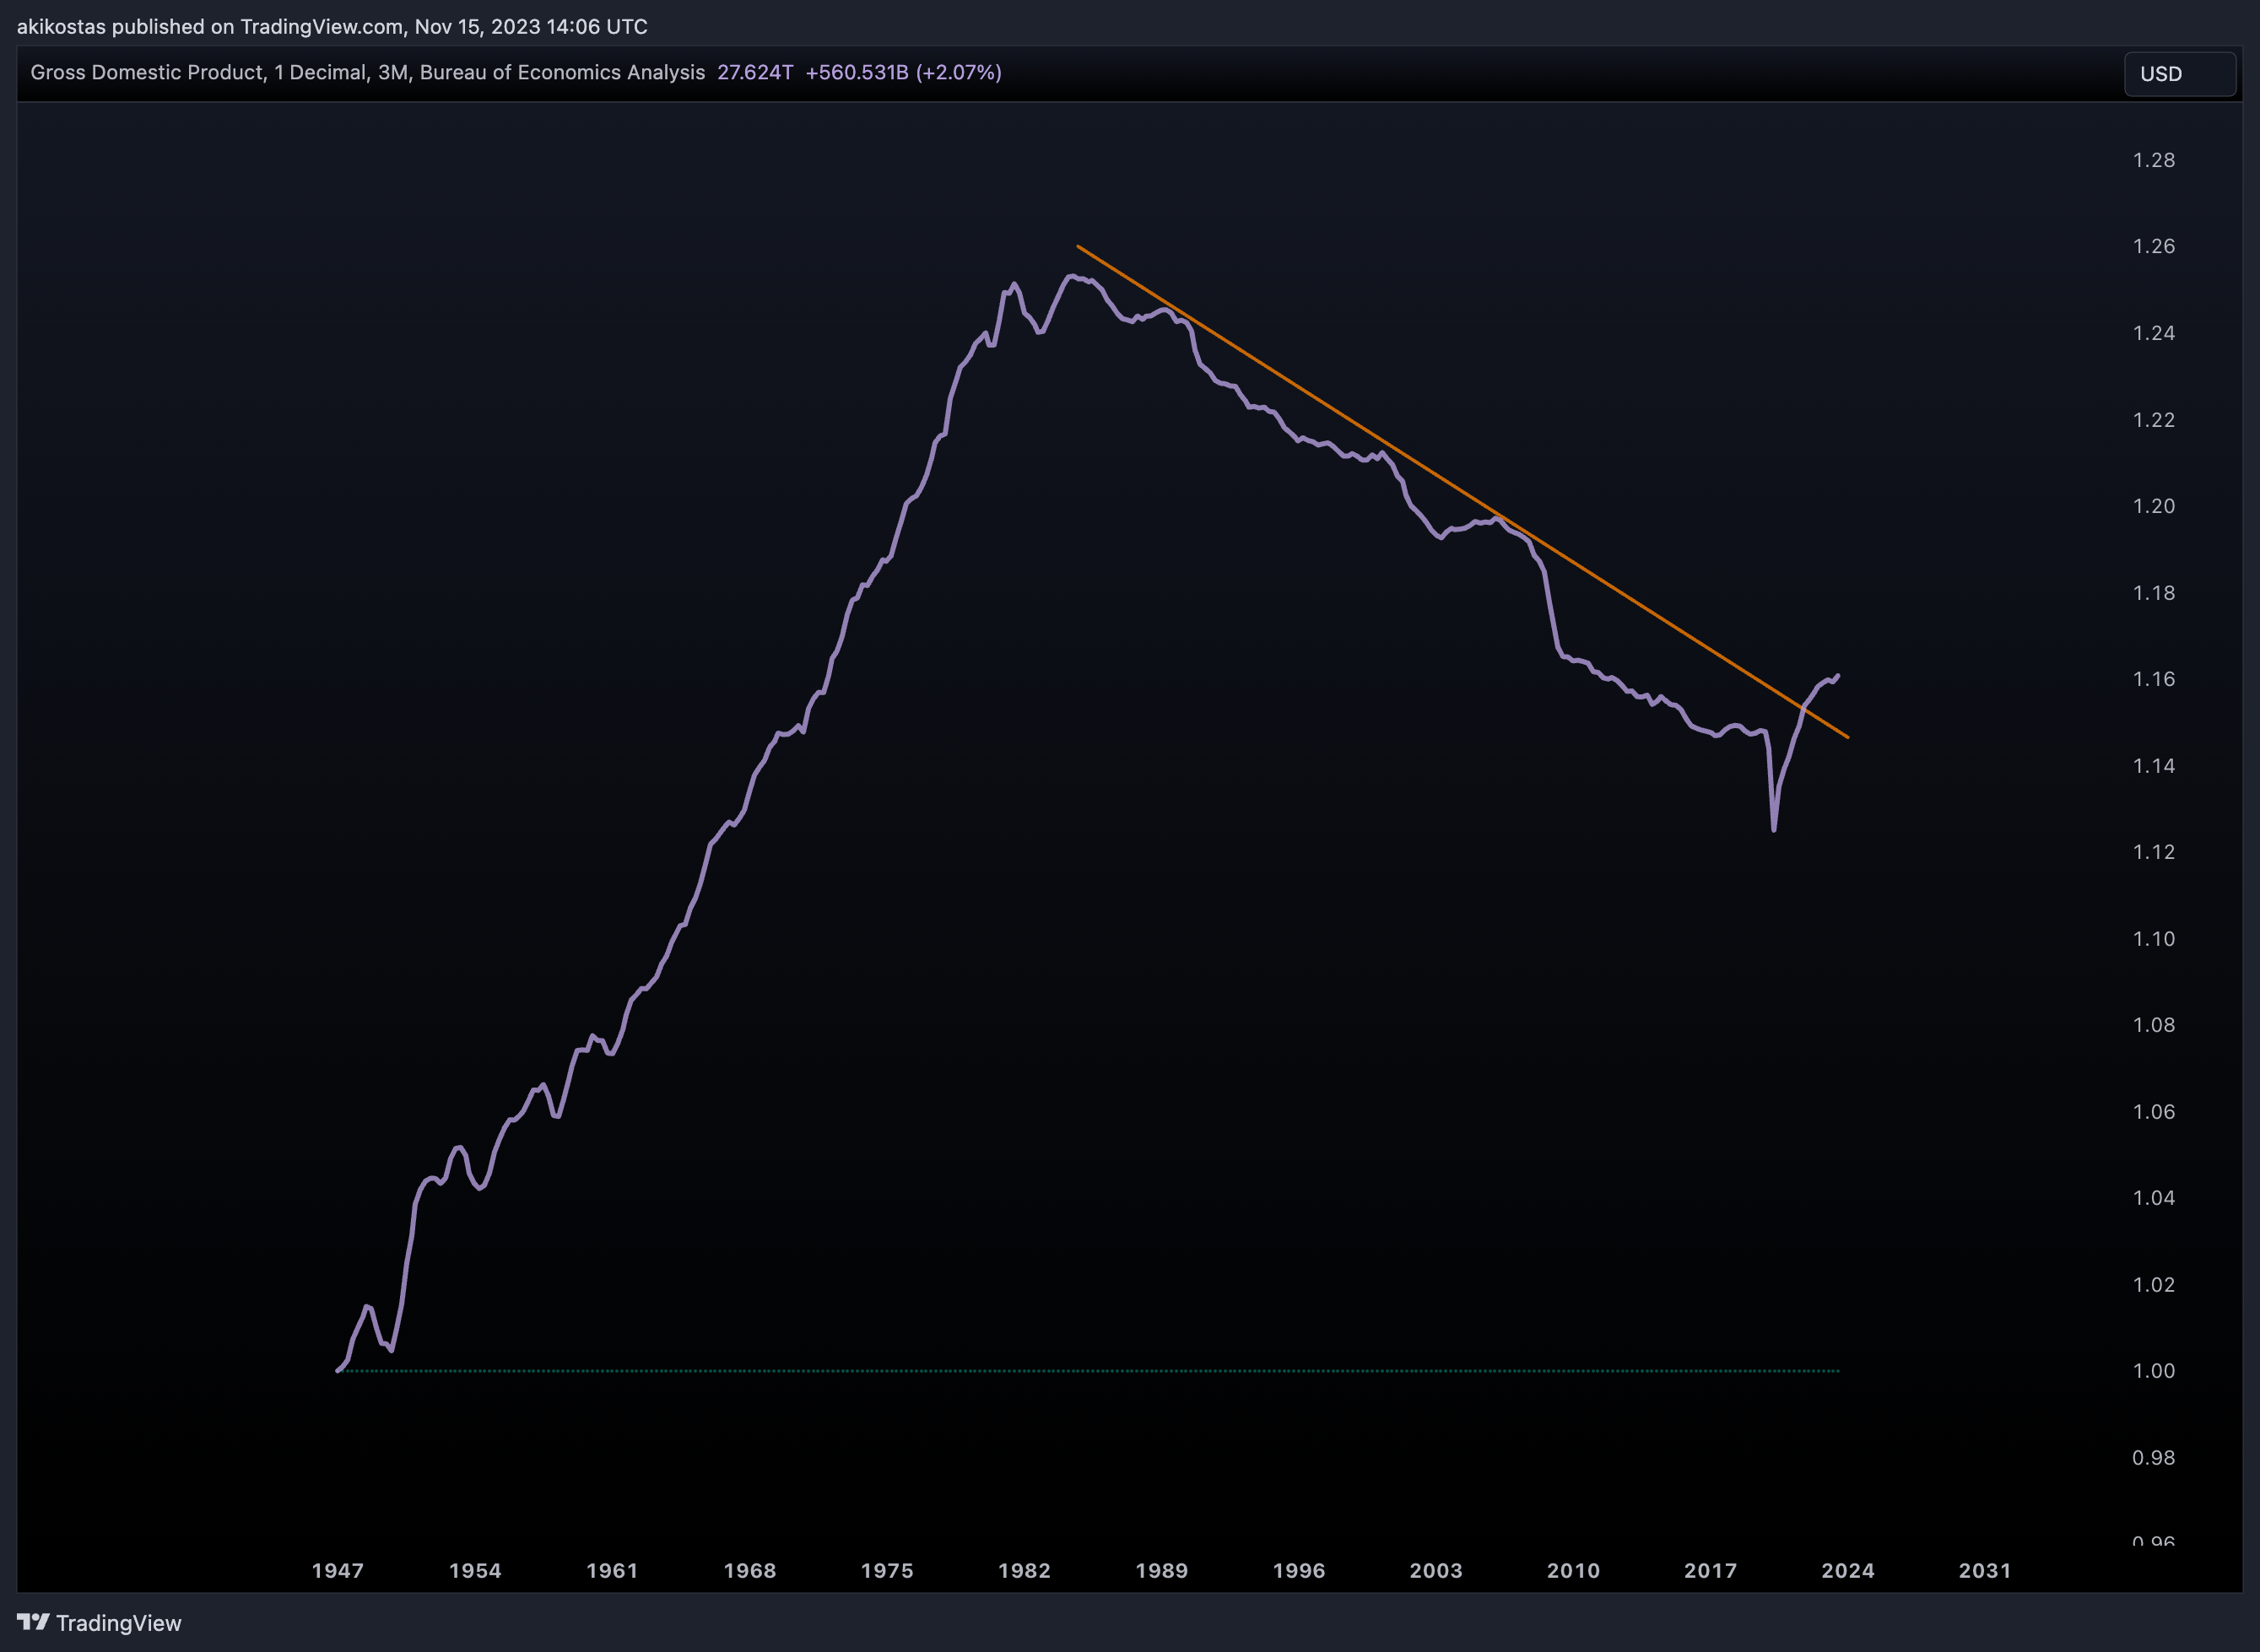Image resolution: width=2260 pixels, height=1652 pixels.
Task: Click the 1.24 price axis label
Action: click(2154, 333)
